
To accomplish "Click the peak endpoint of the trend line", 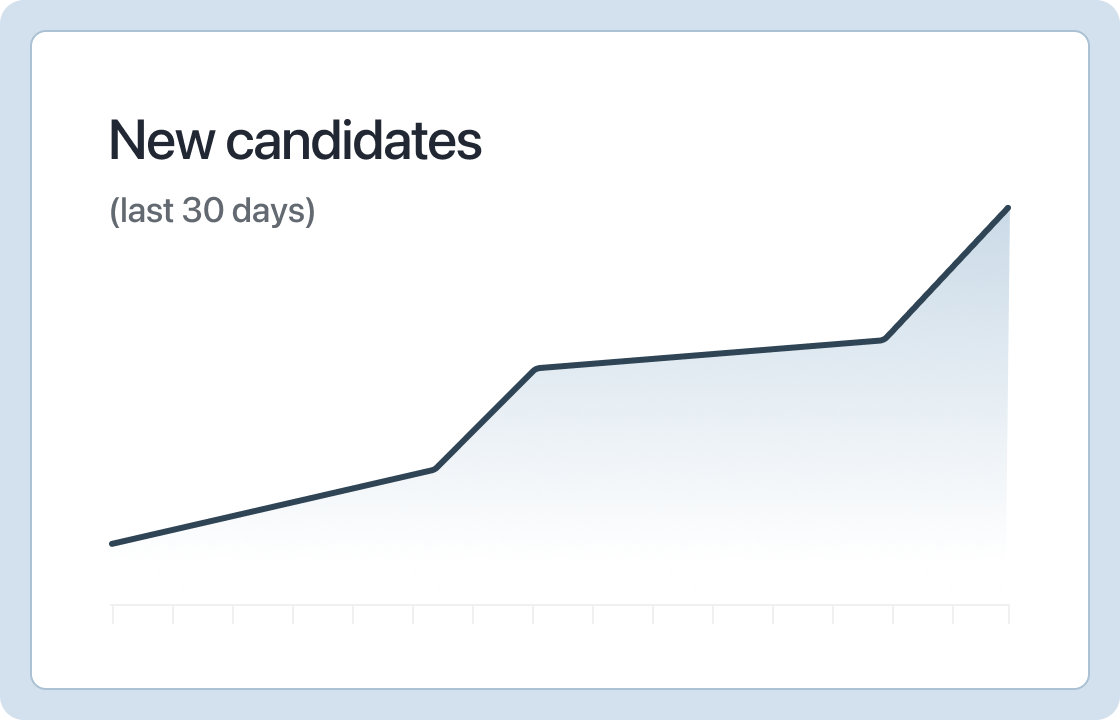I will click(x=1008, y=208).
